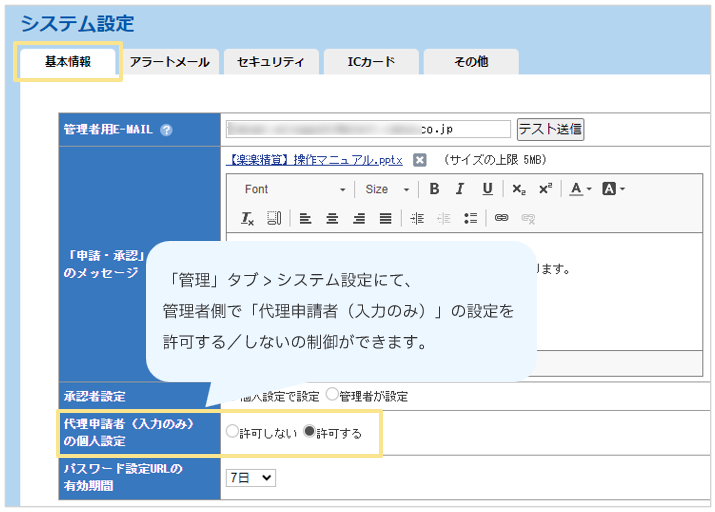Select 許可しない radio button
Screen dimensions: 715x512
(233, 433)
